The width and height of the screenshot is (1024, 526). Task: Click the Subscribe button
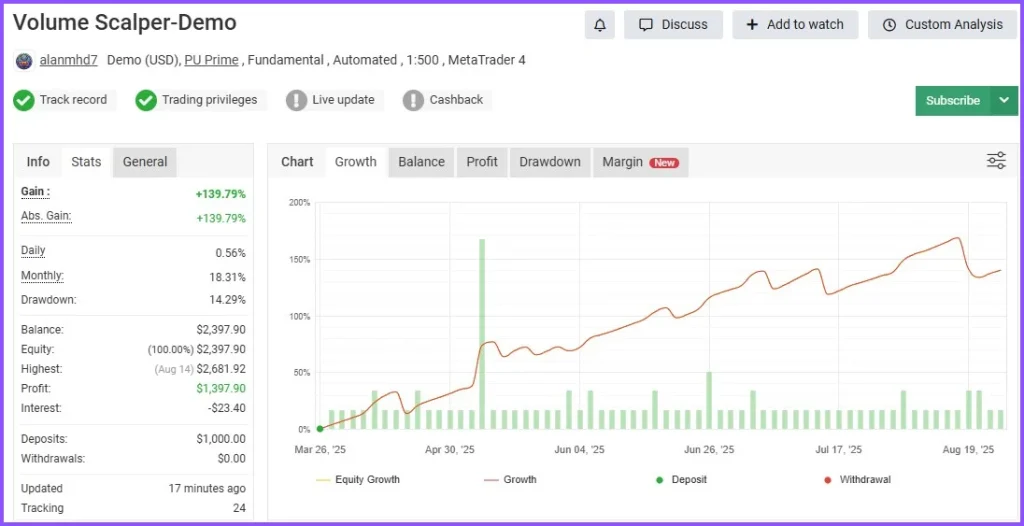pos(953,101)
